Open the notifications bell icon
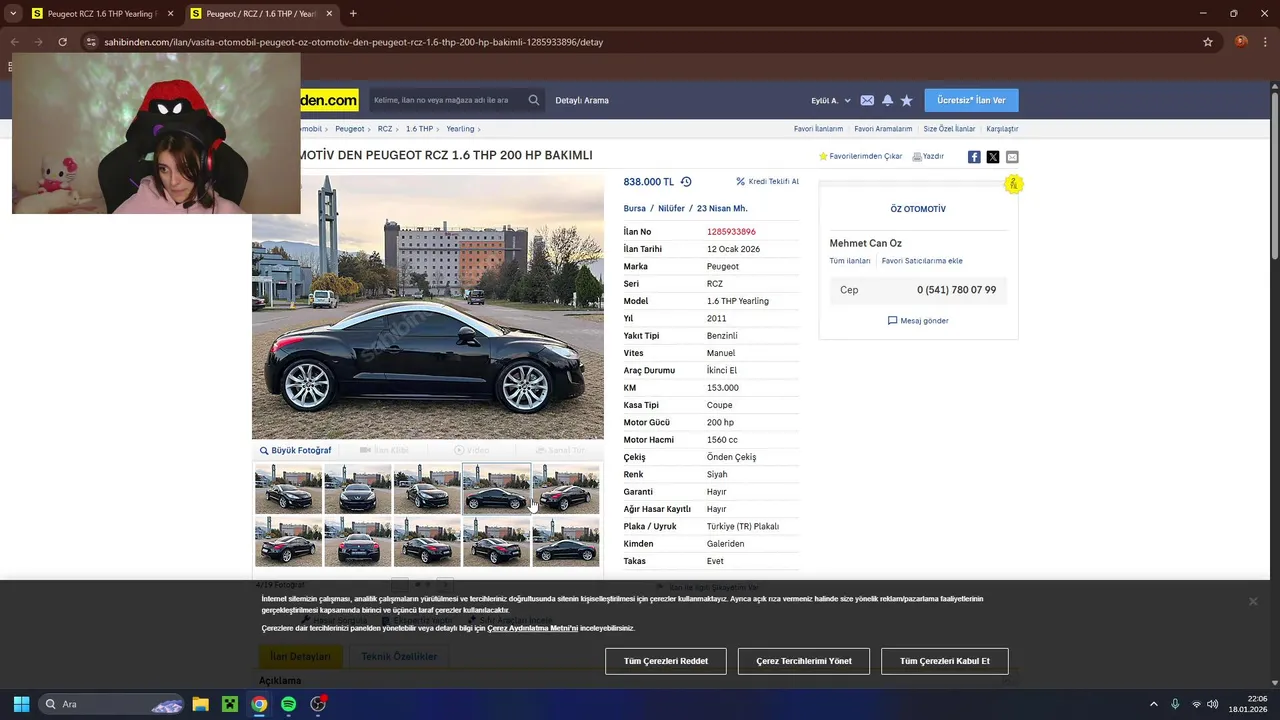 [887, 100]
